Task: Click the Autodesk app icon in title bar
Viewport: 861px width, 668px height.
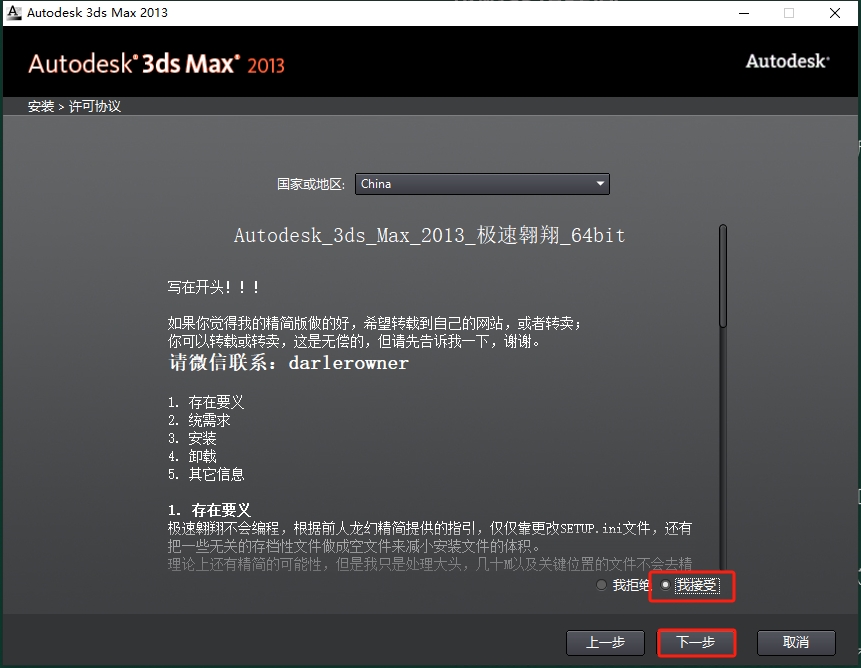Action: pos(14,12)
